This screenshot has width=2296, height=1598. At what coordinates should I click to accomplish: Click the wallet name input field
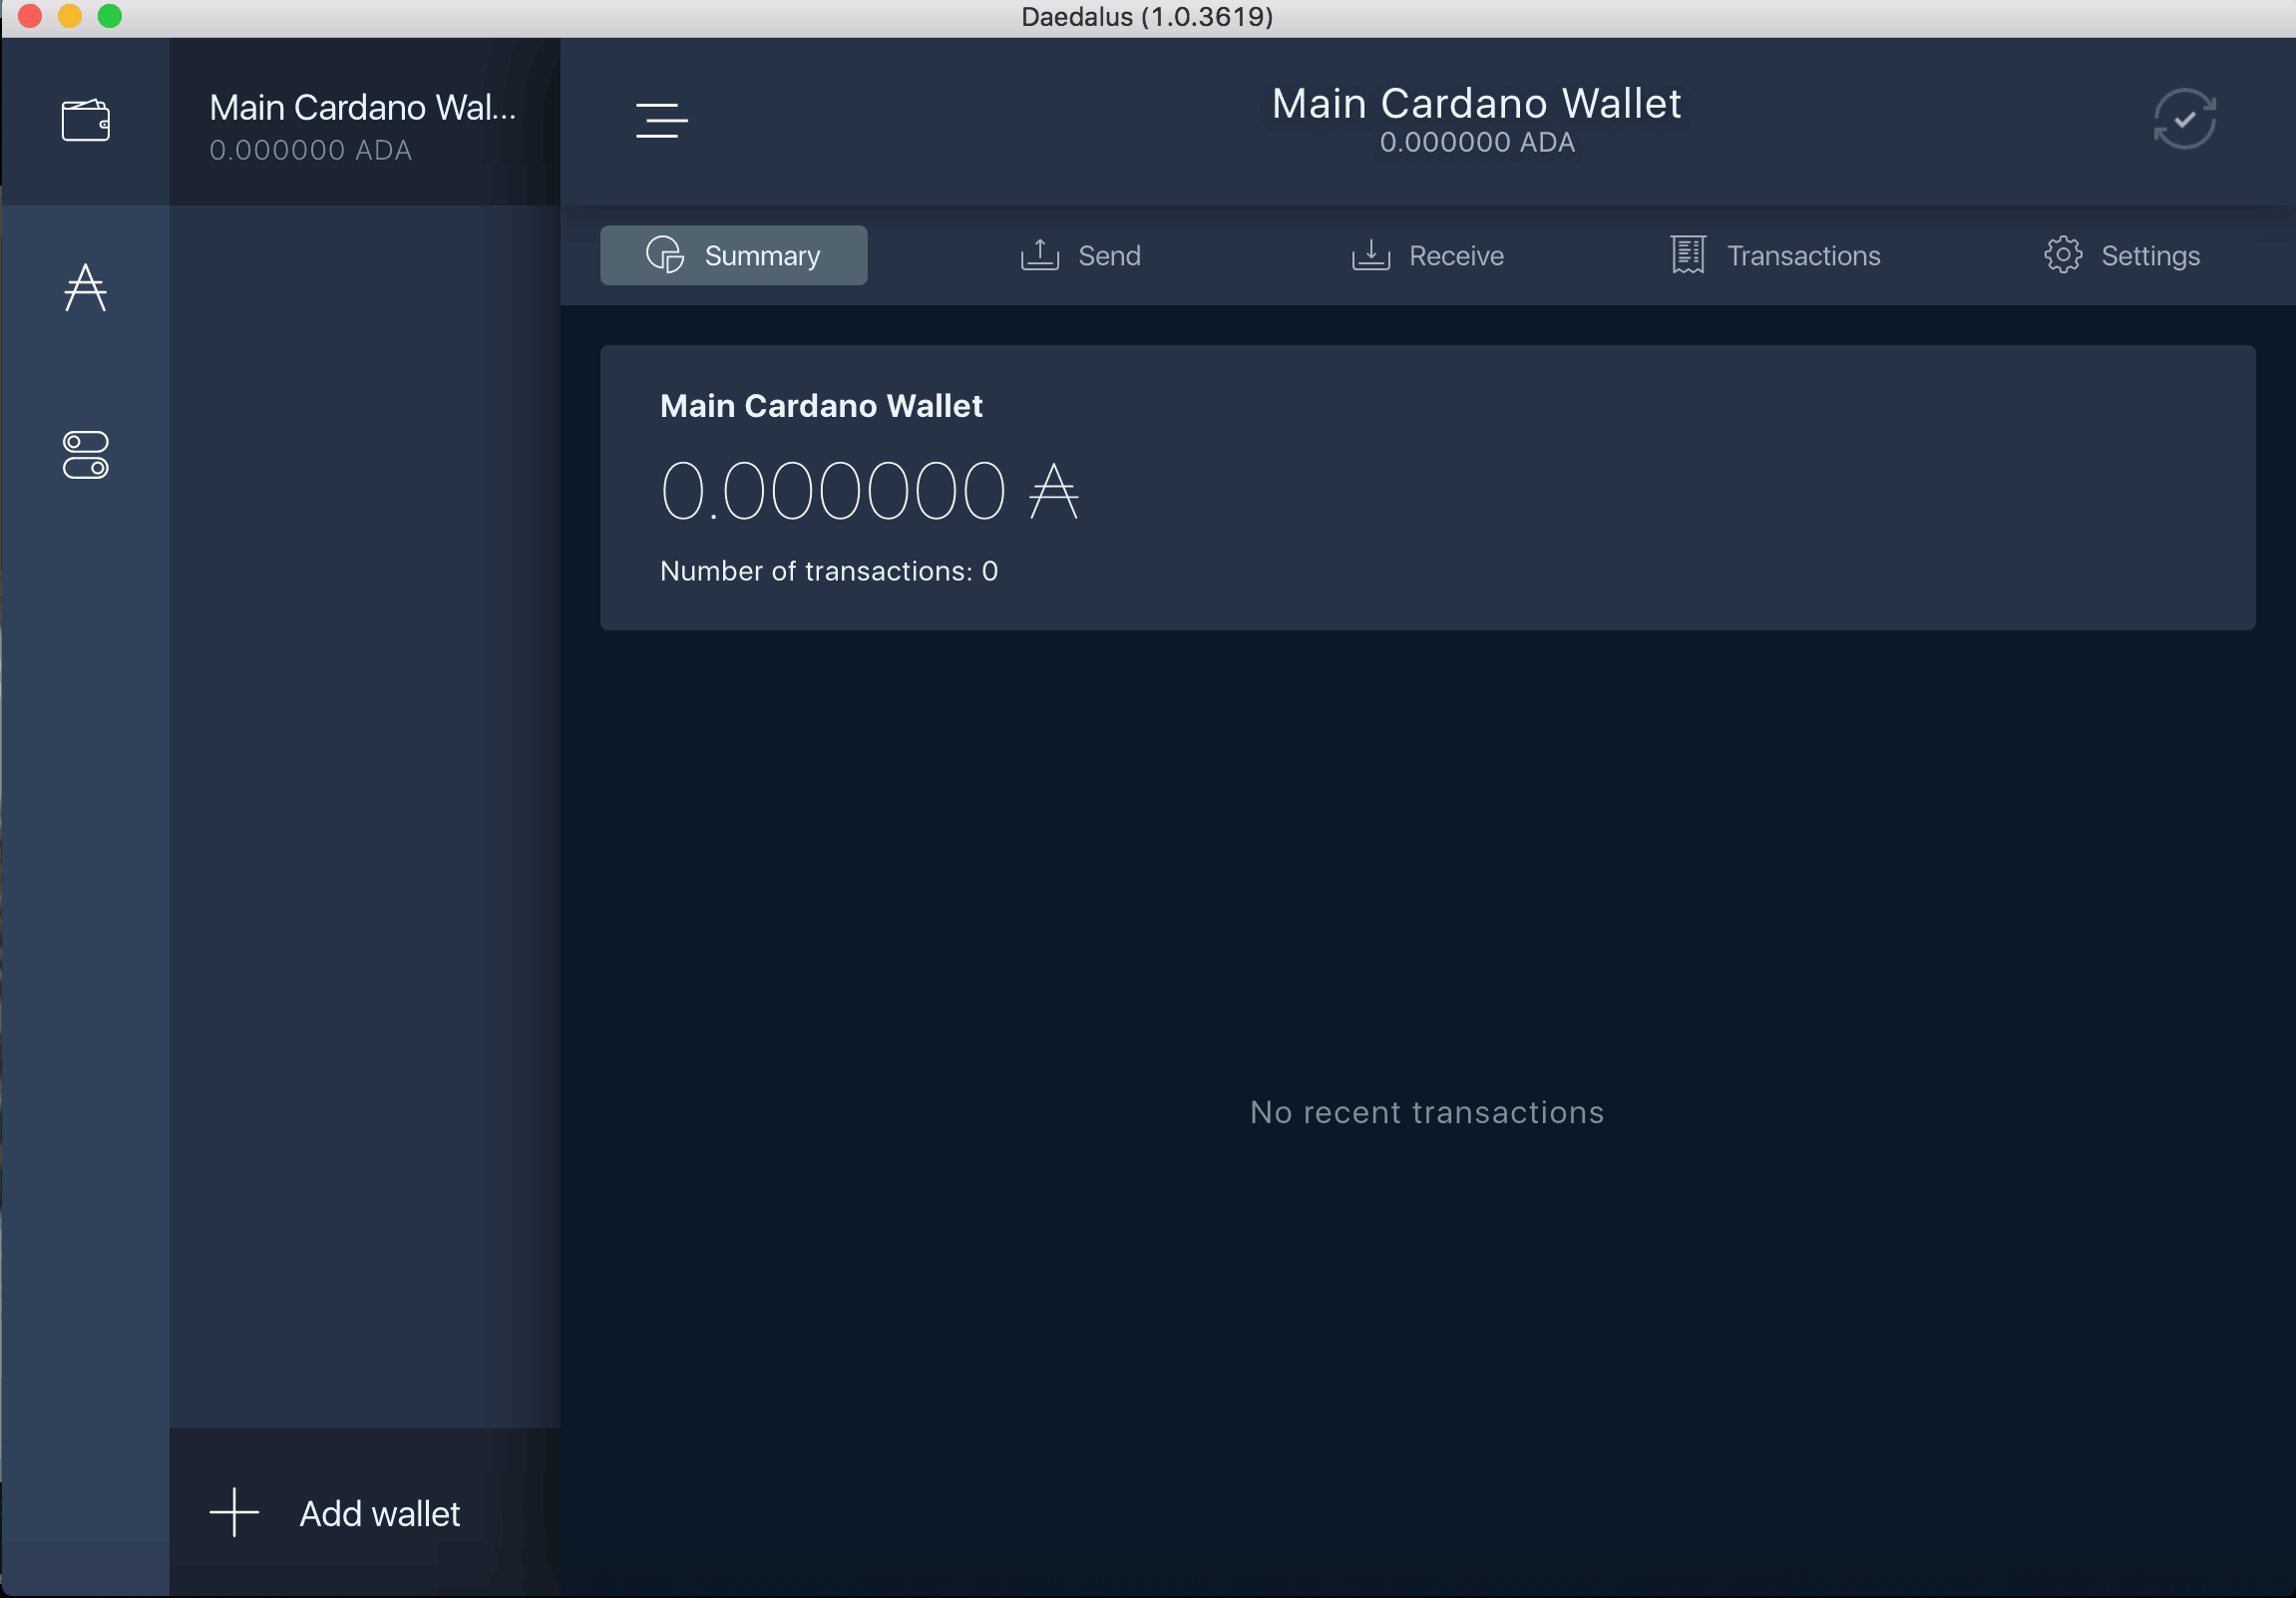pos(820,405)
